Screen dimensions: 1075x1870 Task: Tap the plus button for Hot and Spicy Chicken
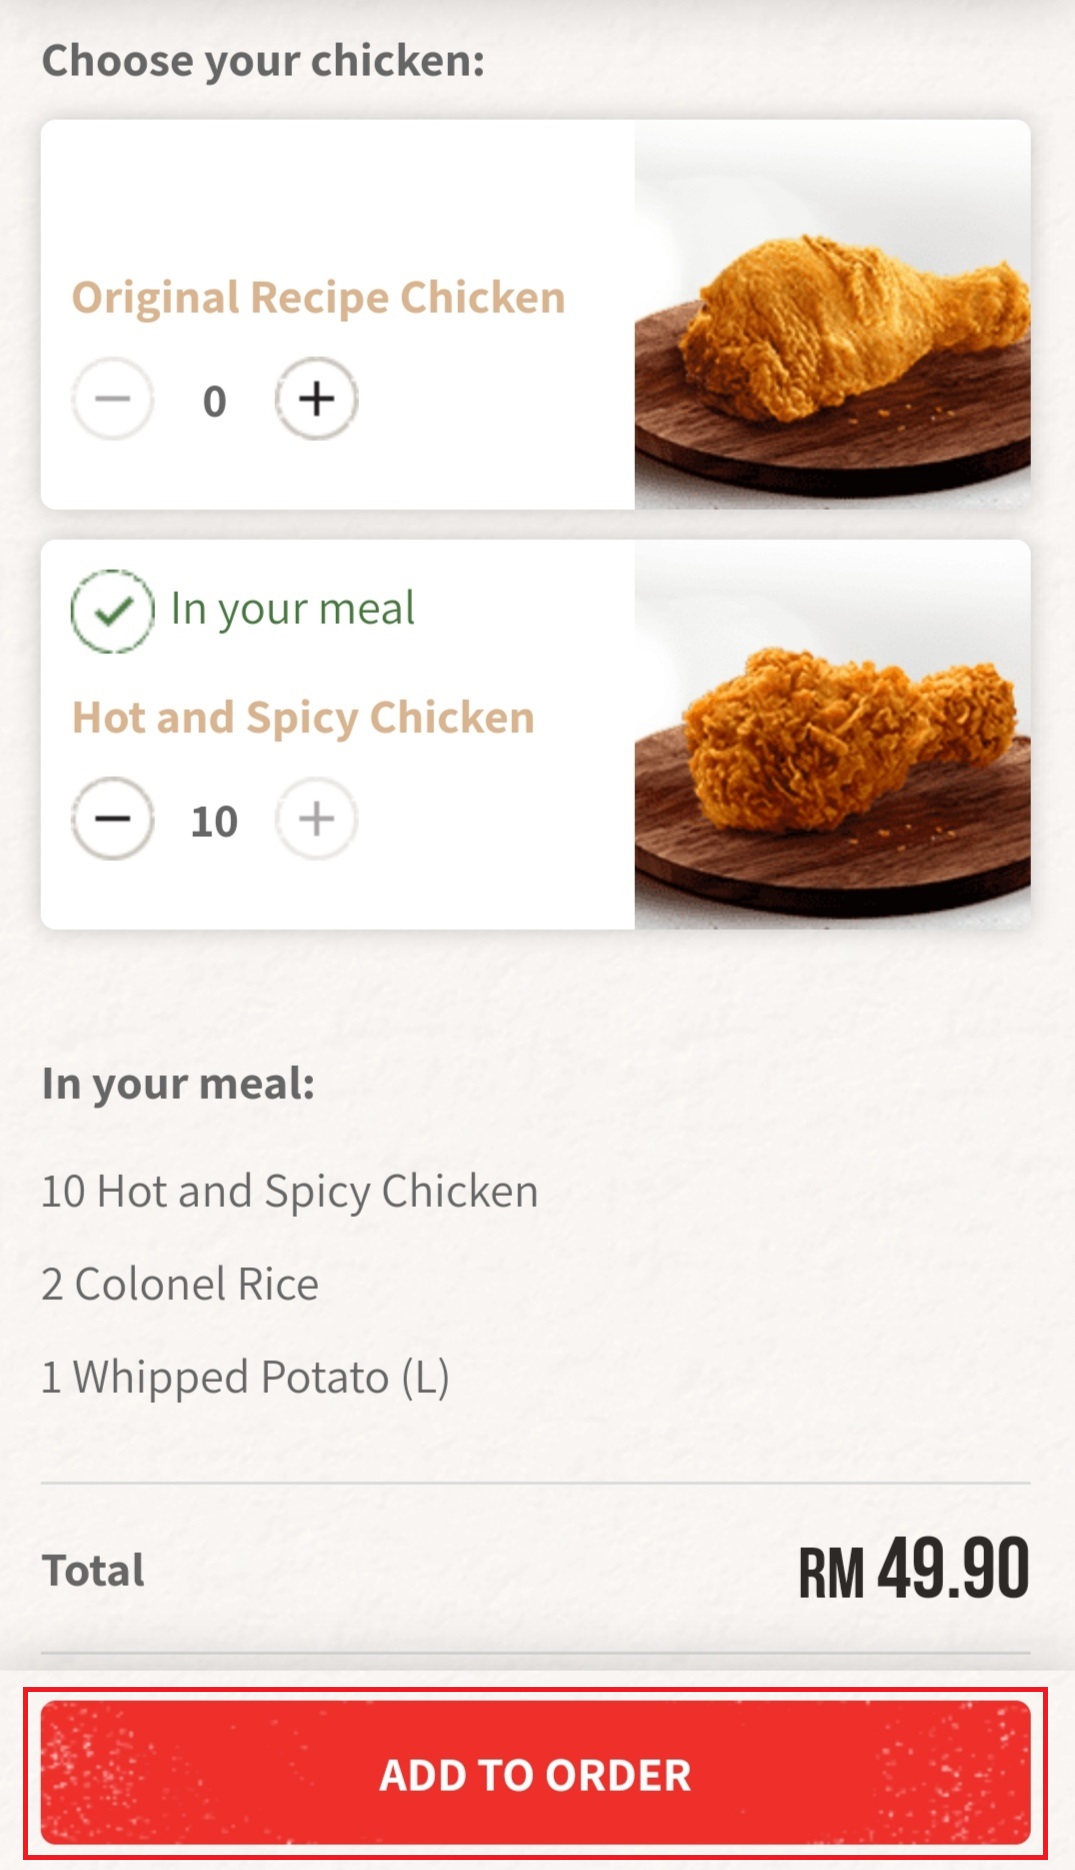(x=317, y=819)
